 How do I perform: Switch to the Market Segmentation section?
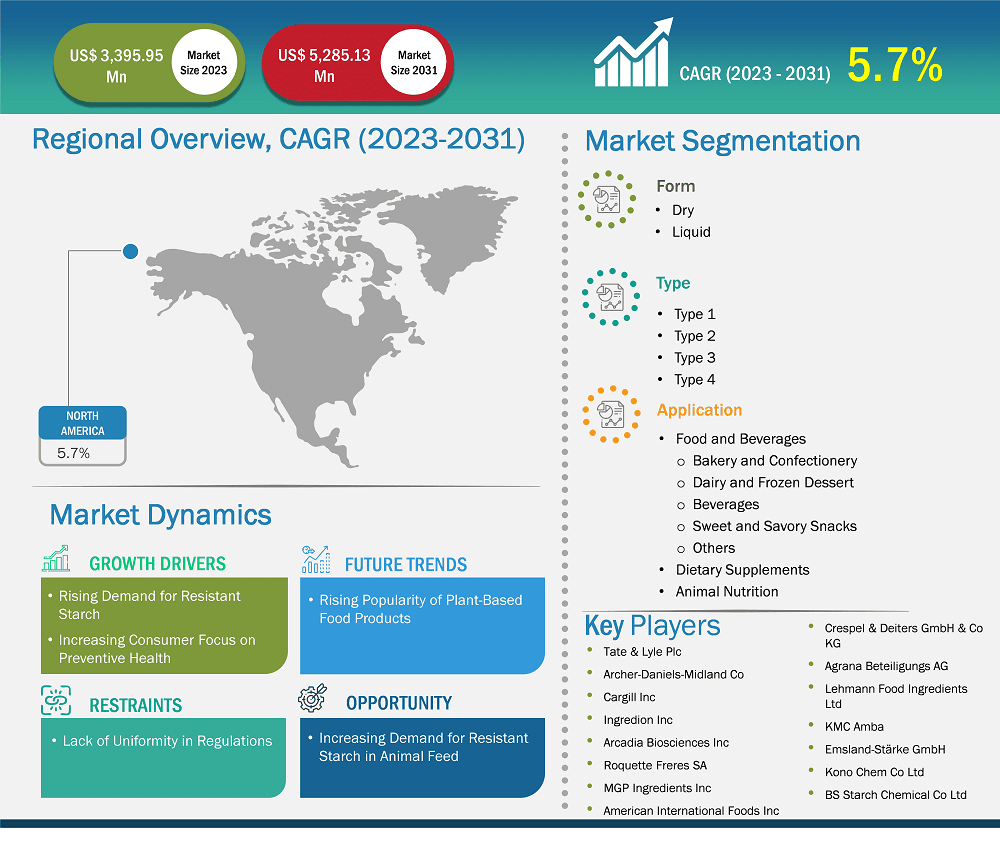tap(723, 141)
